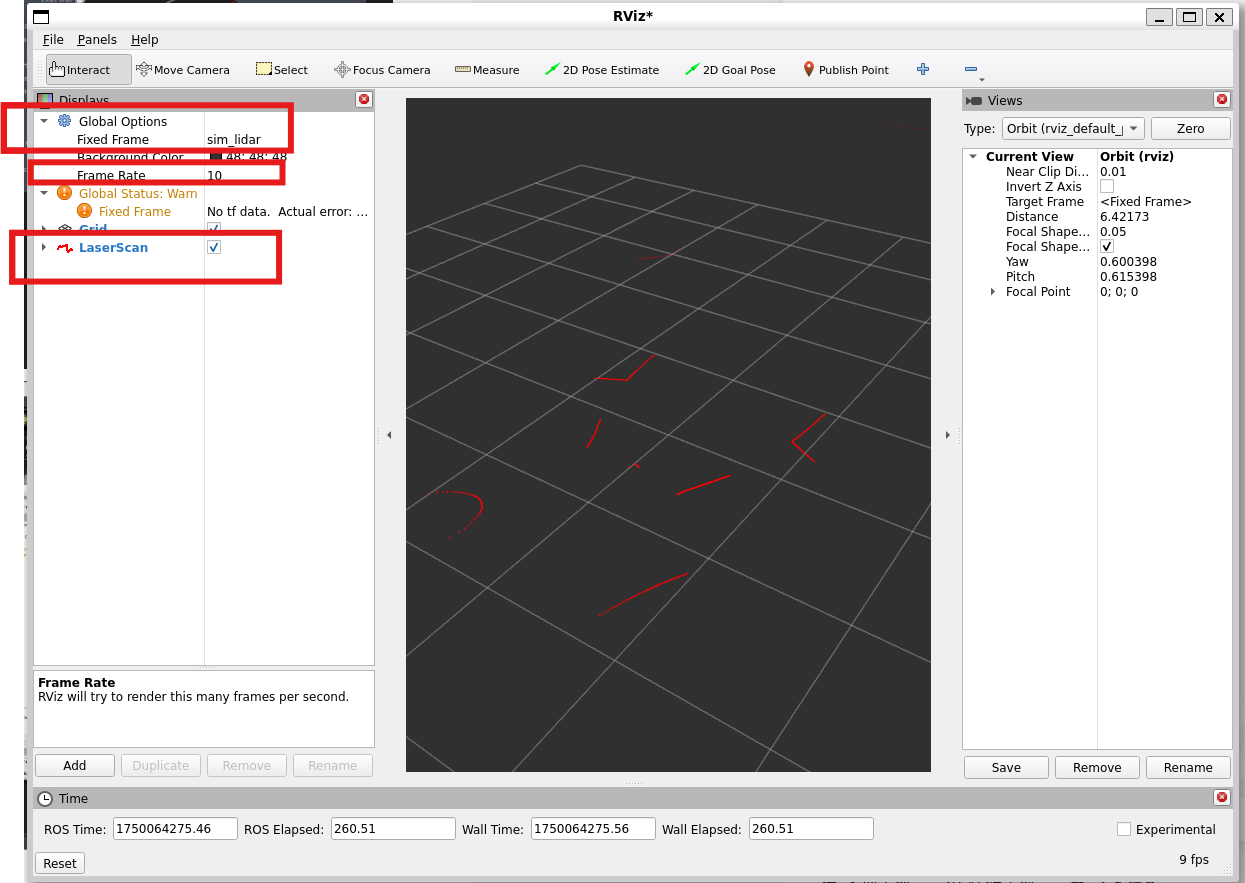Screen dimensions: 1245x883
Task: Activate the Move Camera tool
Action: pos(183,69)
